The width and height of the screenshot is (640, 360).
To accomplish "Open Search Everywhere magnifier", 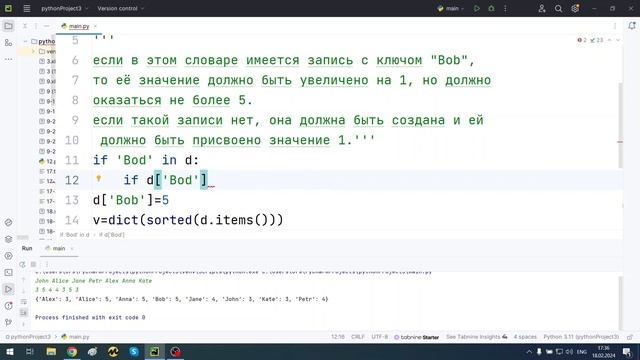I will pos(558,8).
